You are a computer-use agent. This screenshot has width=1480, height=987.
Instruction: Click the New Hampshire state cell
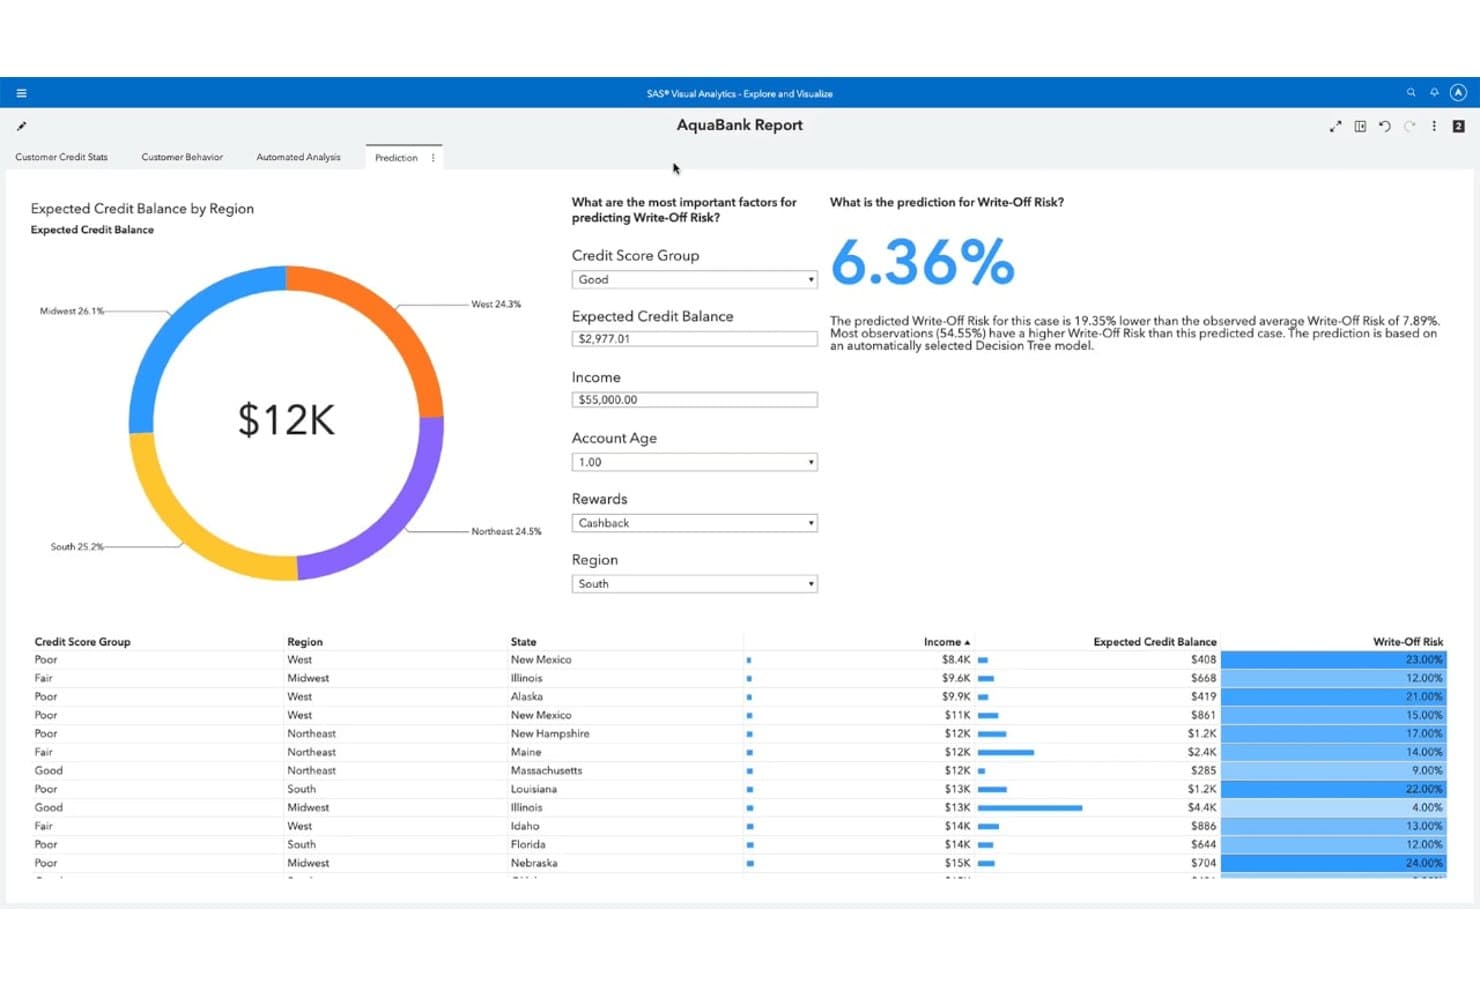click(550, 734)
